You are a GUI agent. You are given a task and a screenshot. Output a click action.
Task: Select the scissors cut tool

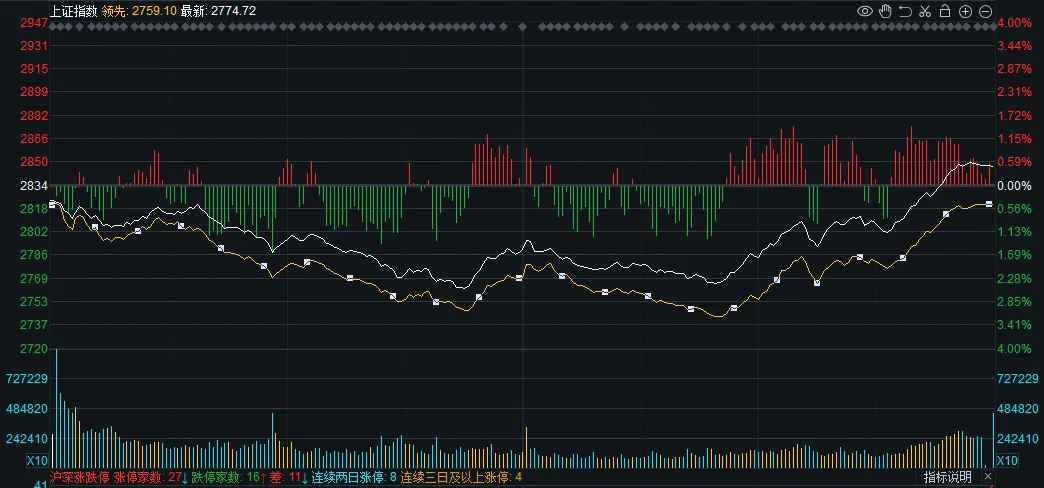tap(925, 11)
